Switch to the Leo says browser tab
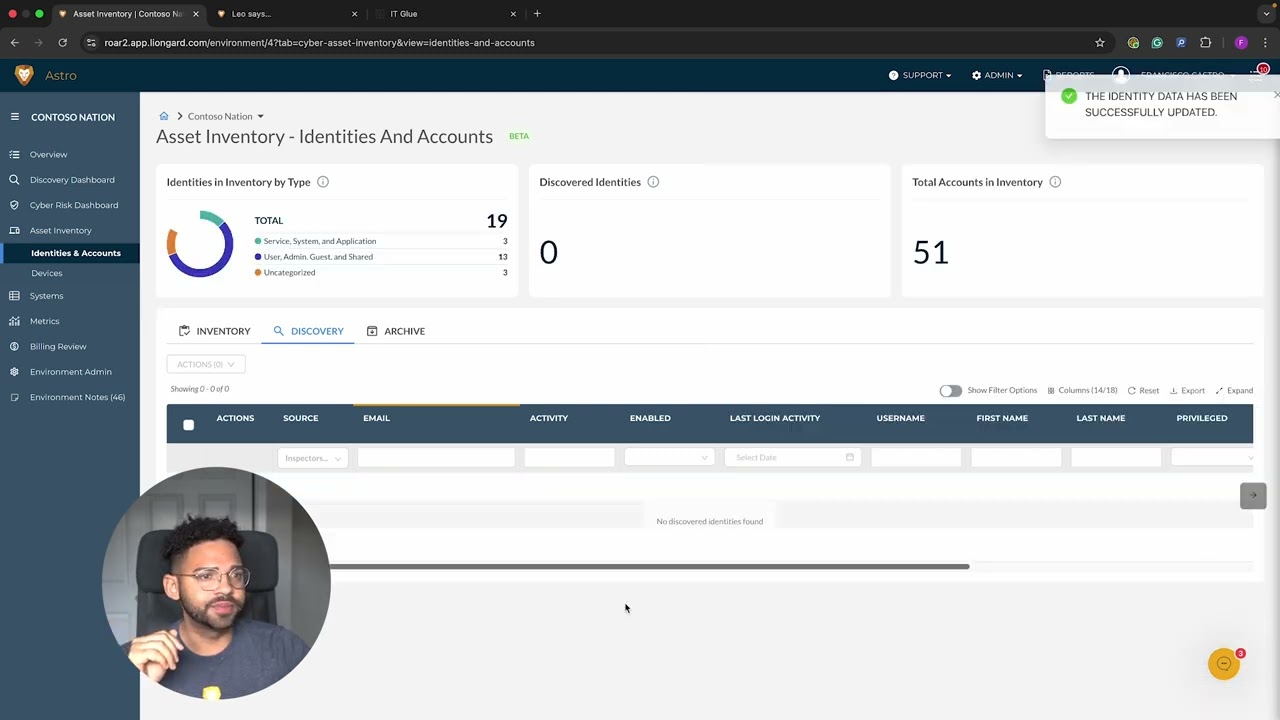This screenshot has width=1280, height=720. click(288, 14)
